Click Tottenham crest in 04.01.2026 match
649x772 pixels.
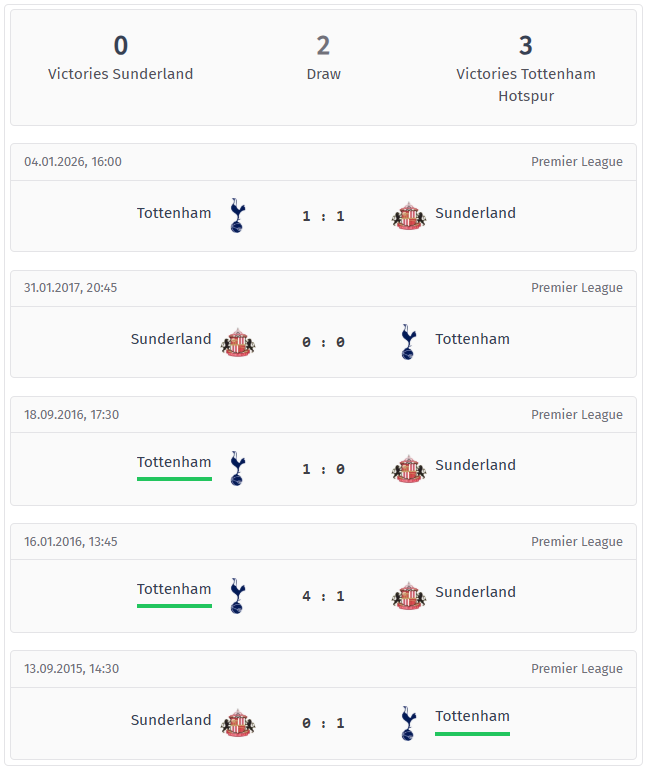(237, 215)
